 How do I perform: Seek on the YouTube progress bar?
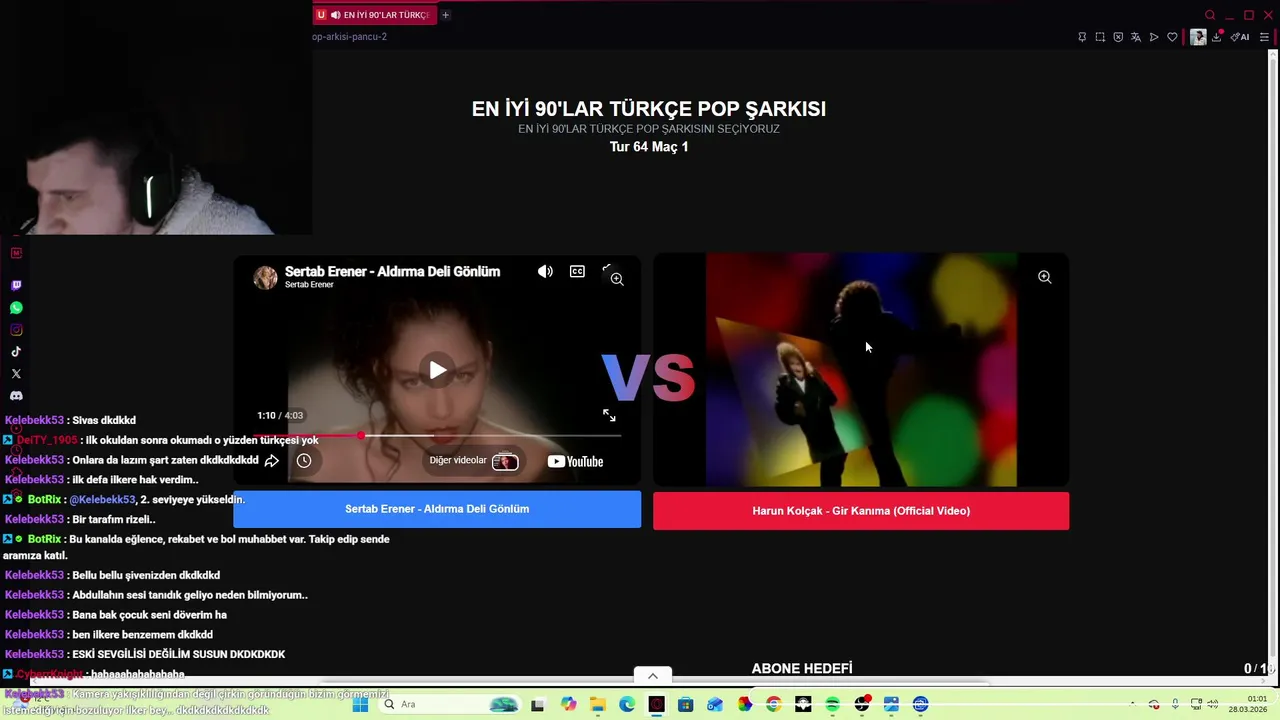[437, 436]
